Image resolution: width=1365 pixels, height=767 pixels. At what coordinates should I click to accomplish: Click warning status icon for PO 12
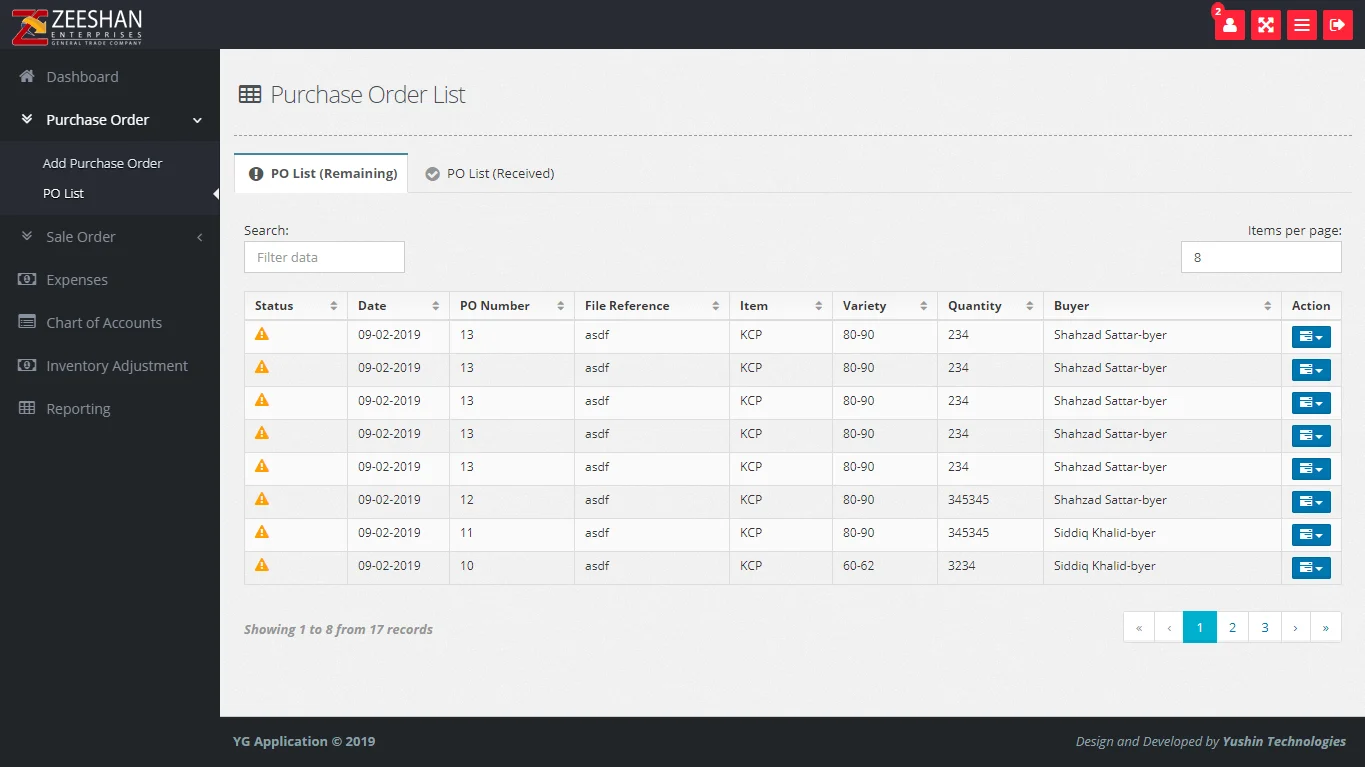[x=262, y=499]
